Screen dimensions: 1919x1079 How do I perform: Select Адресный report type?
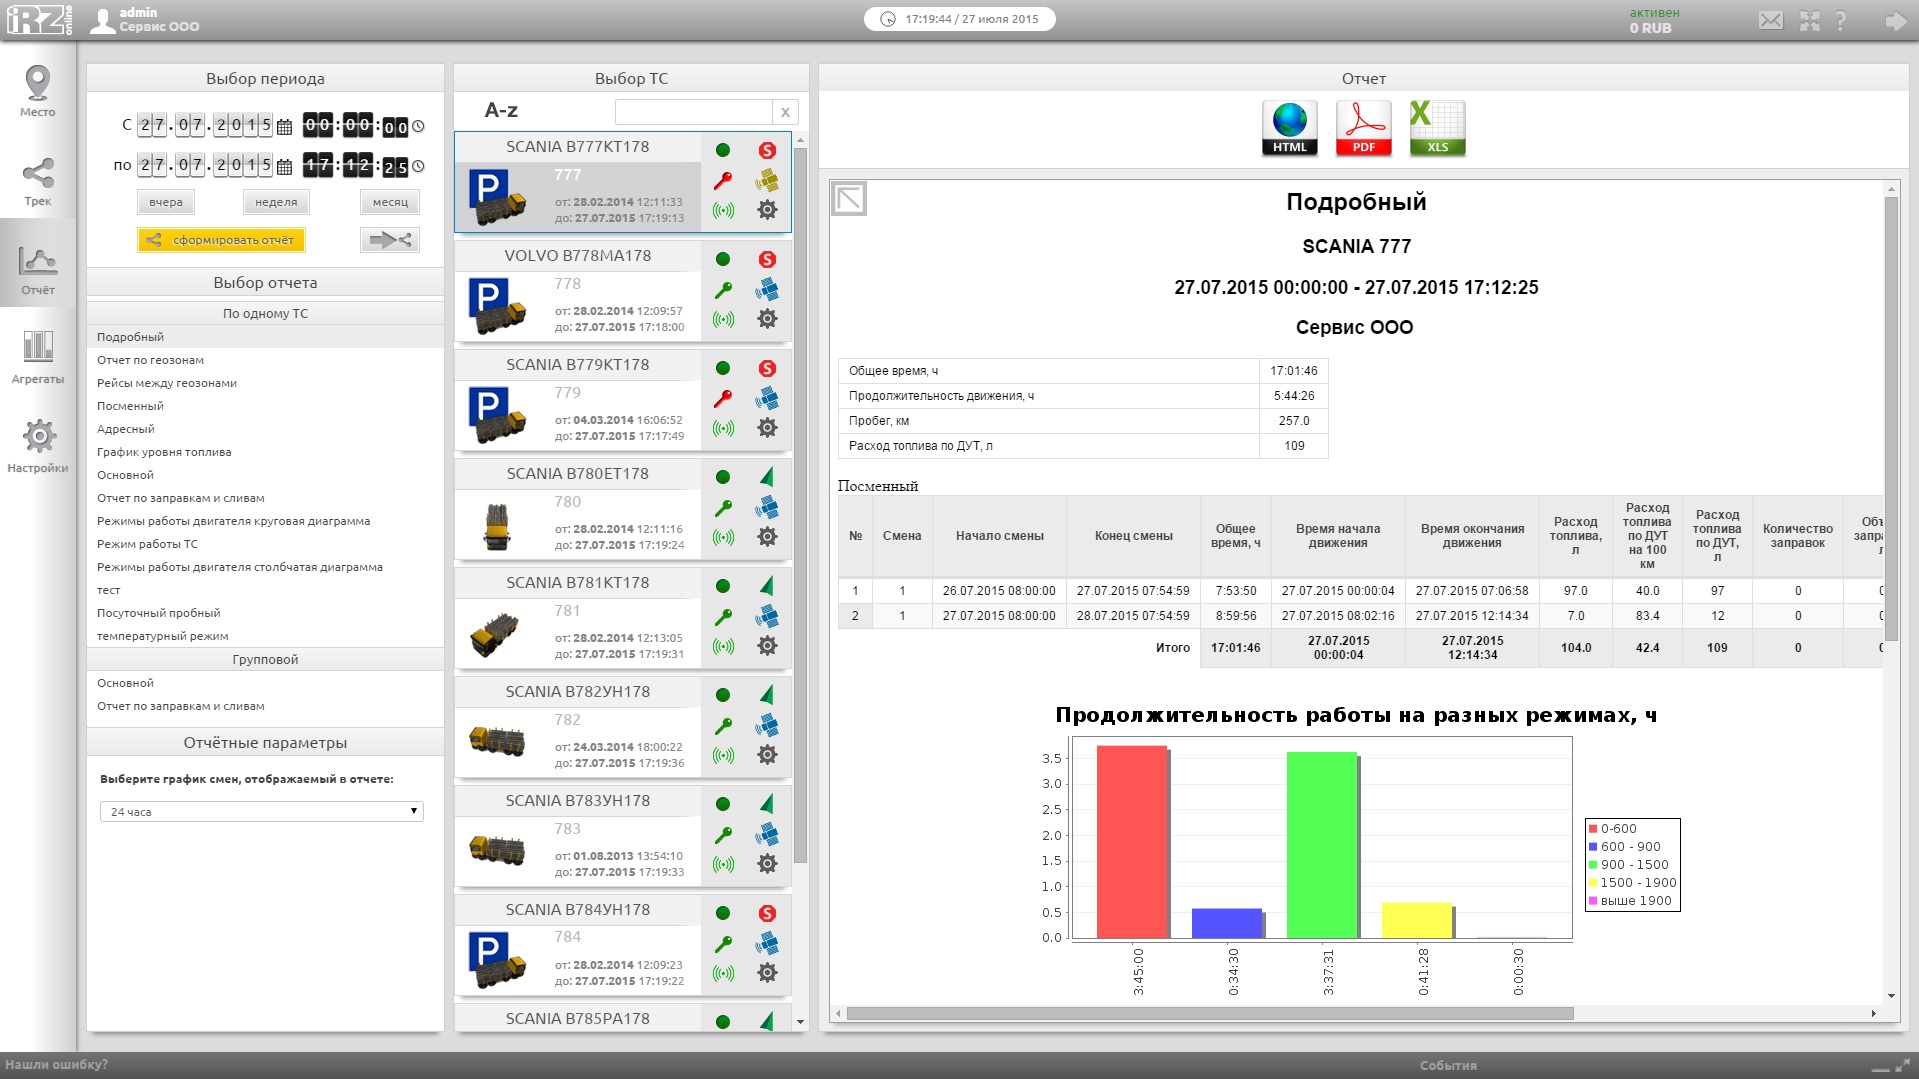pyautogui.click(x=265, y=429)
